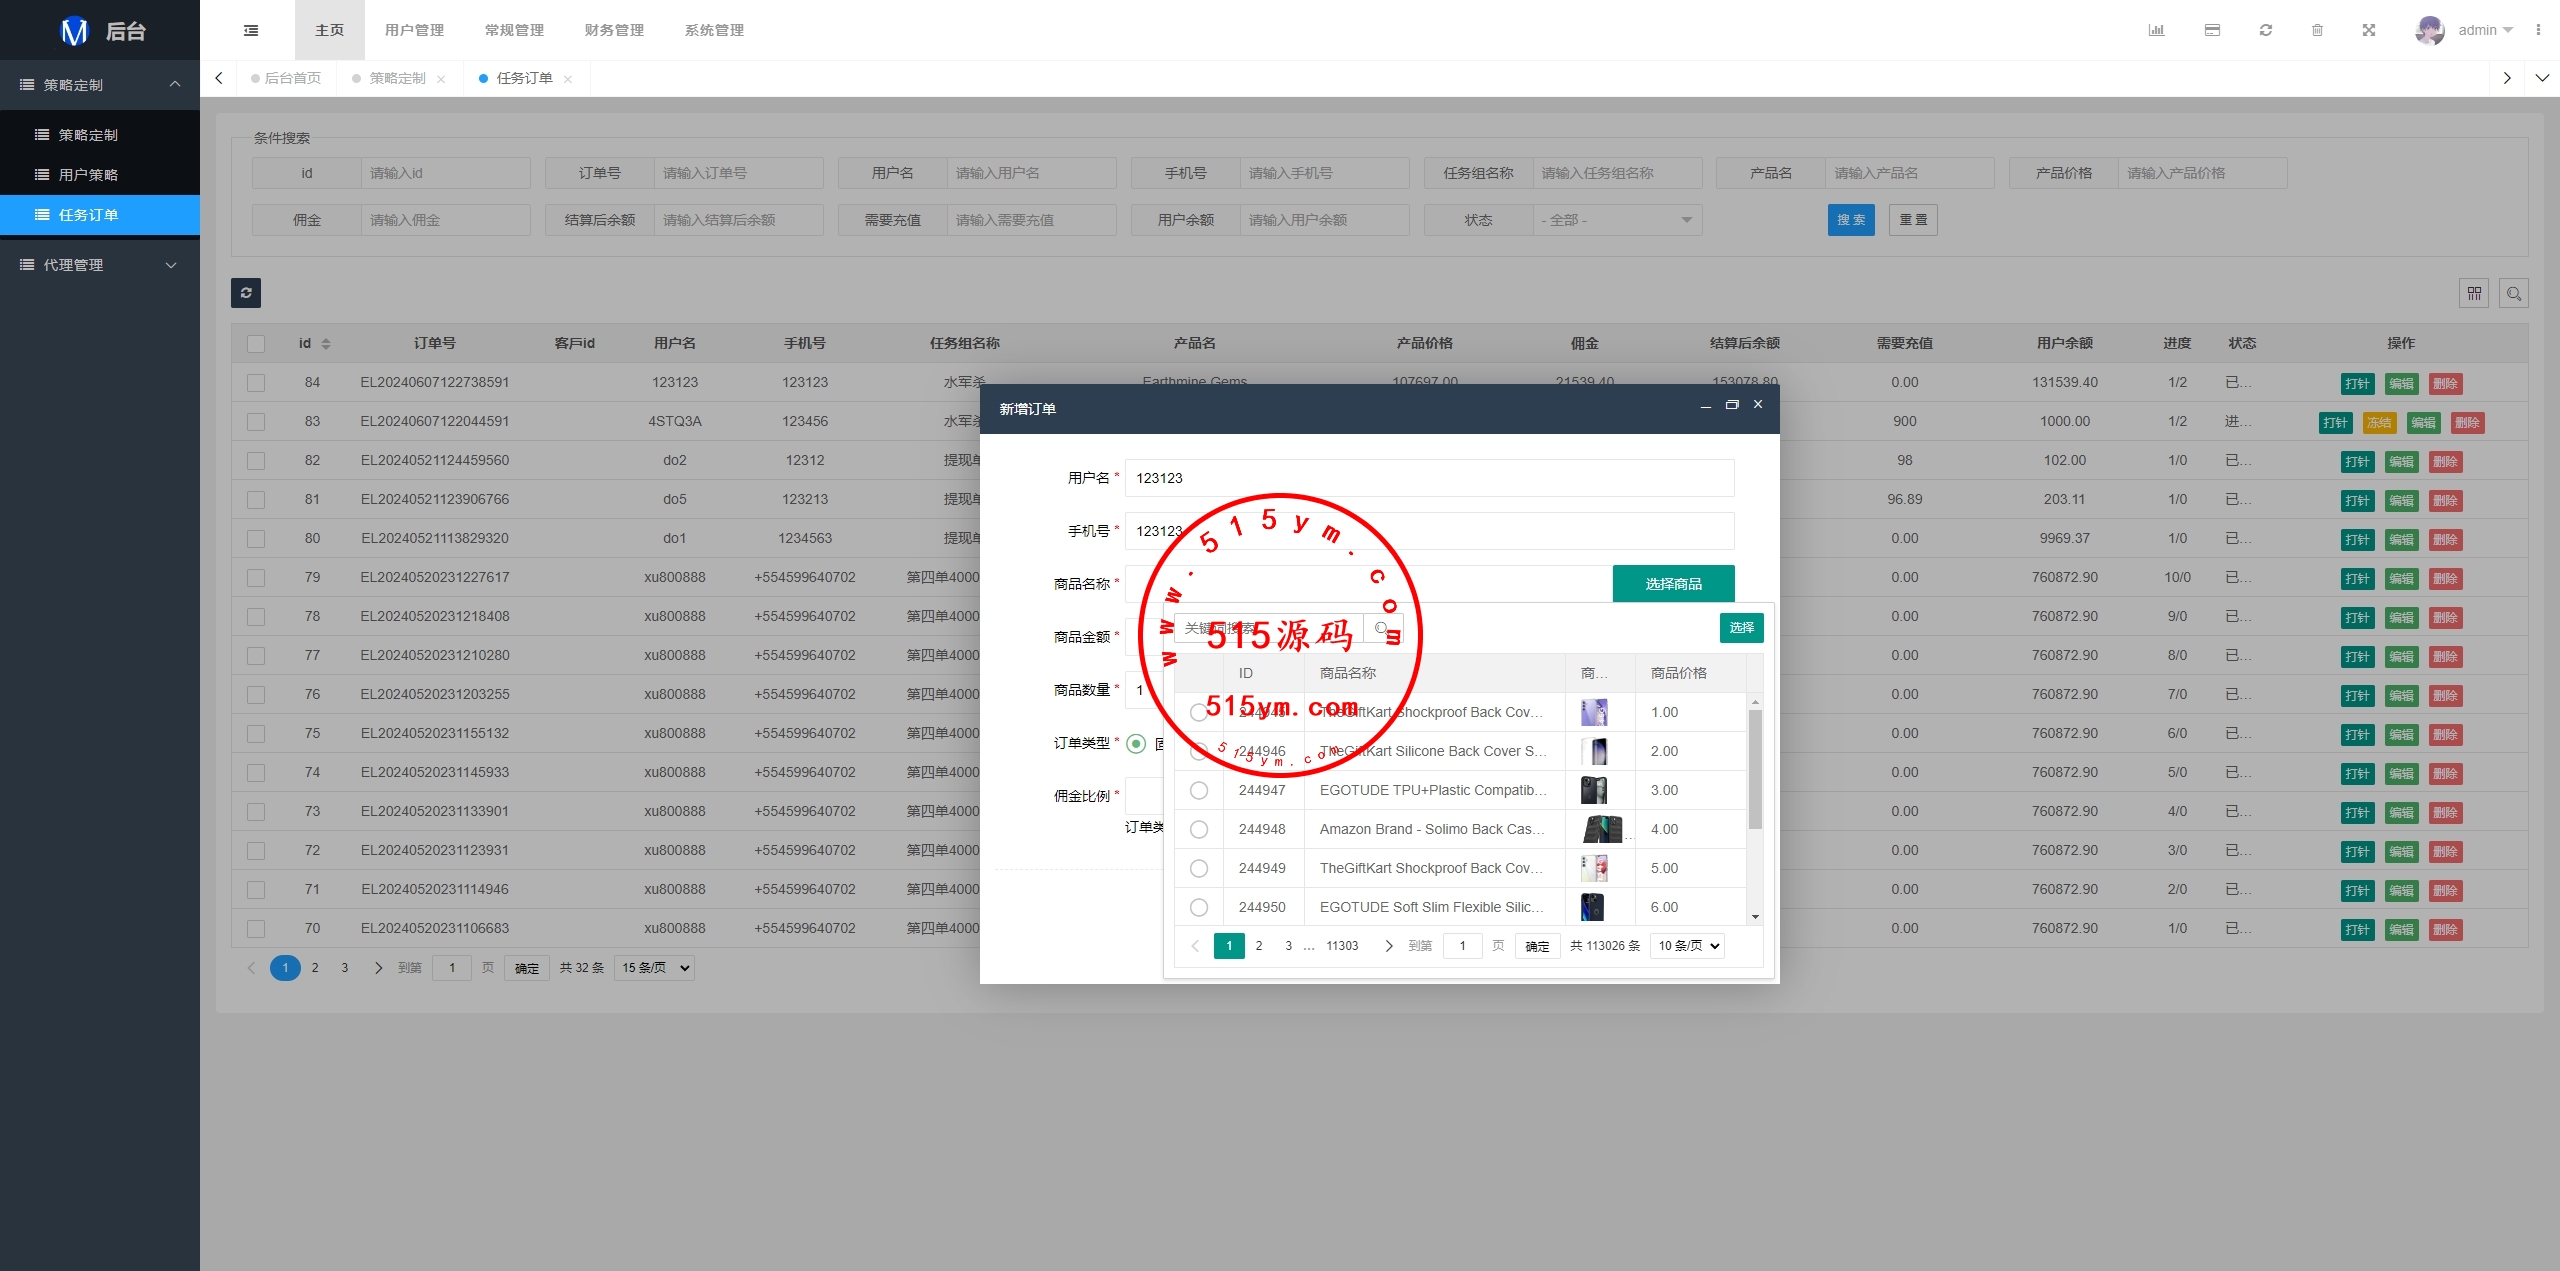Click the trash clear-cache icon in header
This screenshot has height=1271, width=2560.
(x=2317, y=30)
